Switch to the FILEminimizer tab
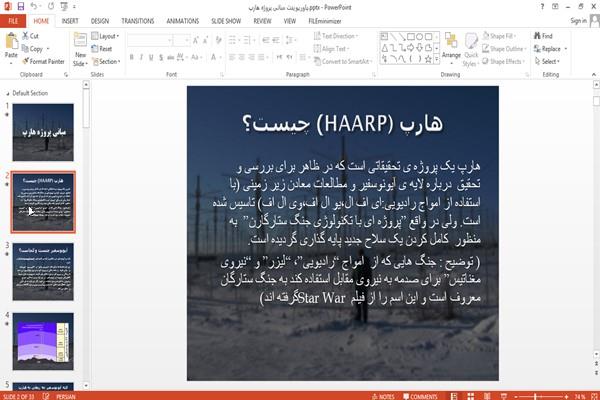 [325, 21]
